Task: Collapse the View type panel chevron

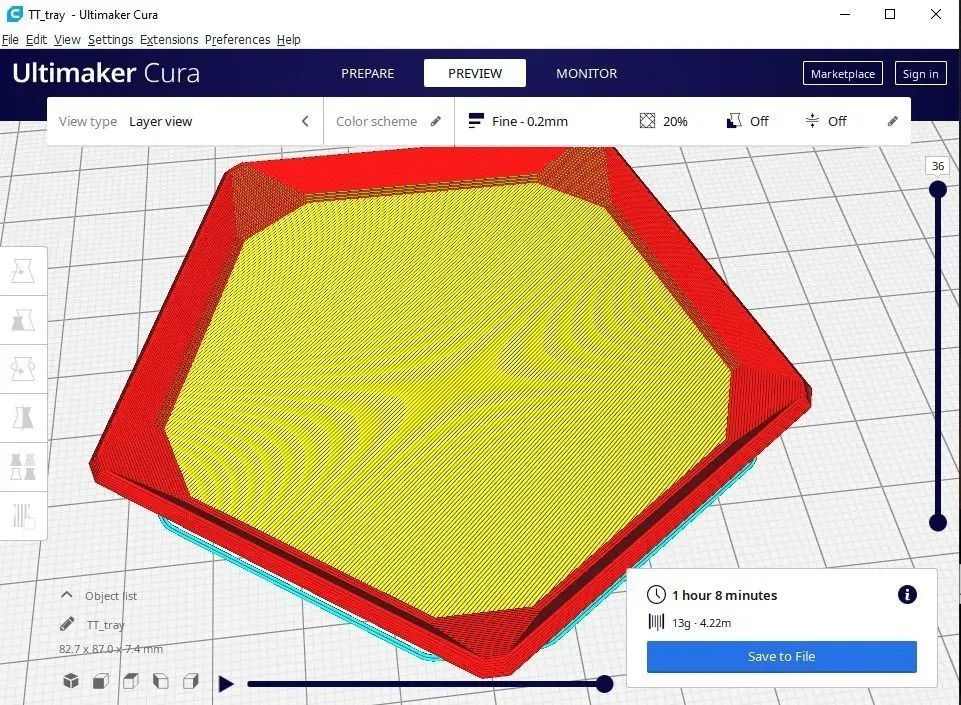Action: point(305,121)
